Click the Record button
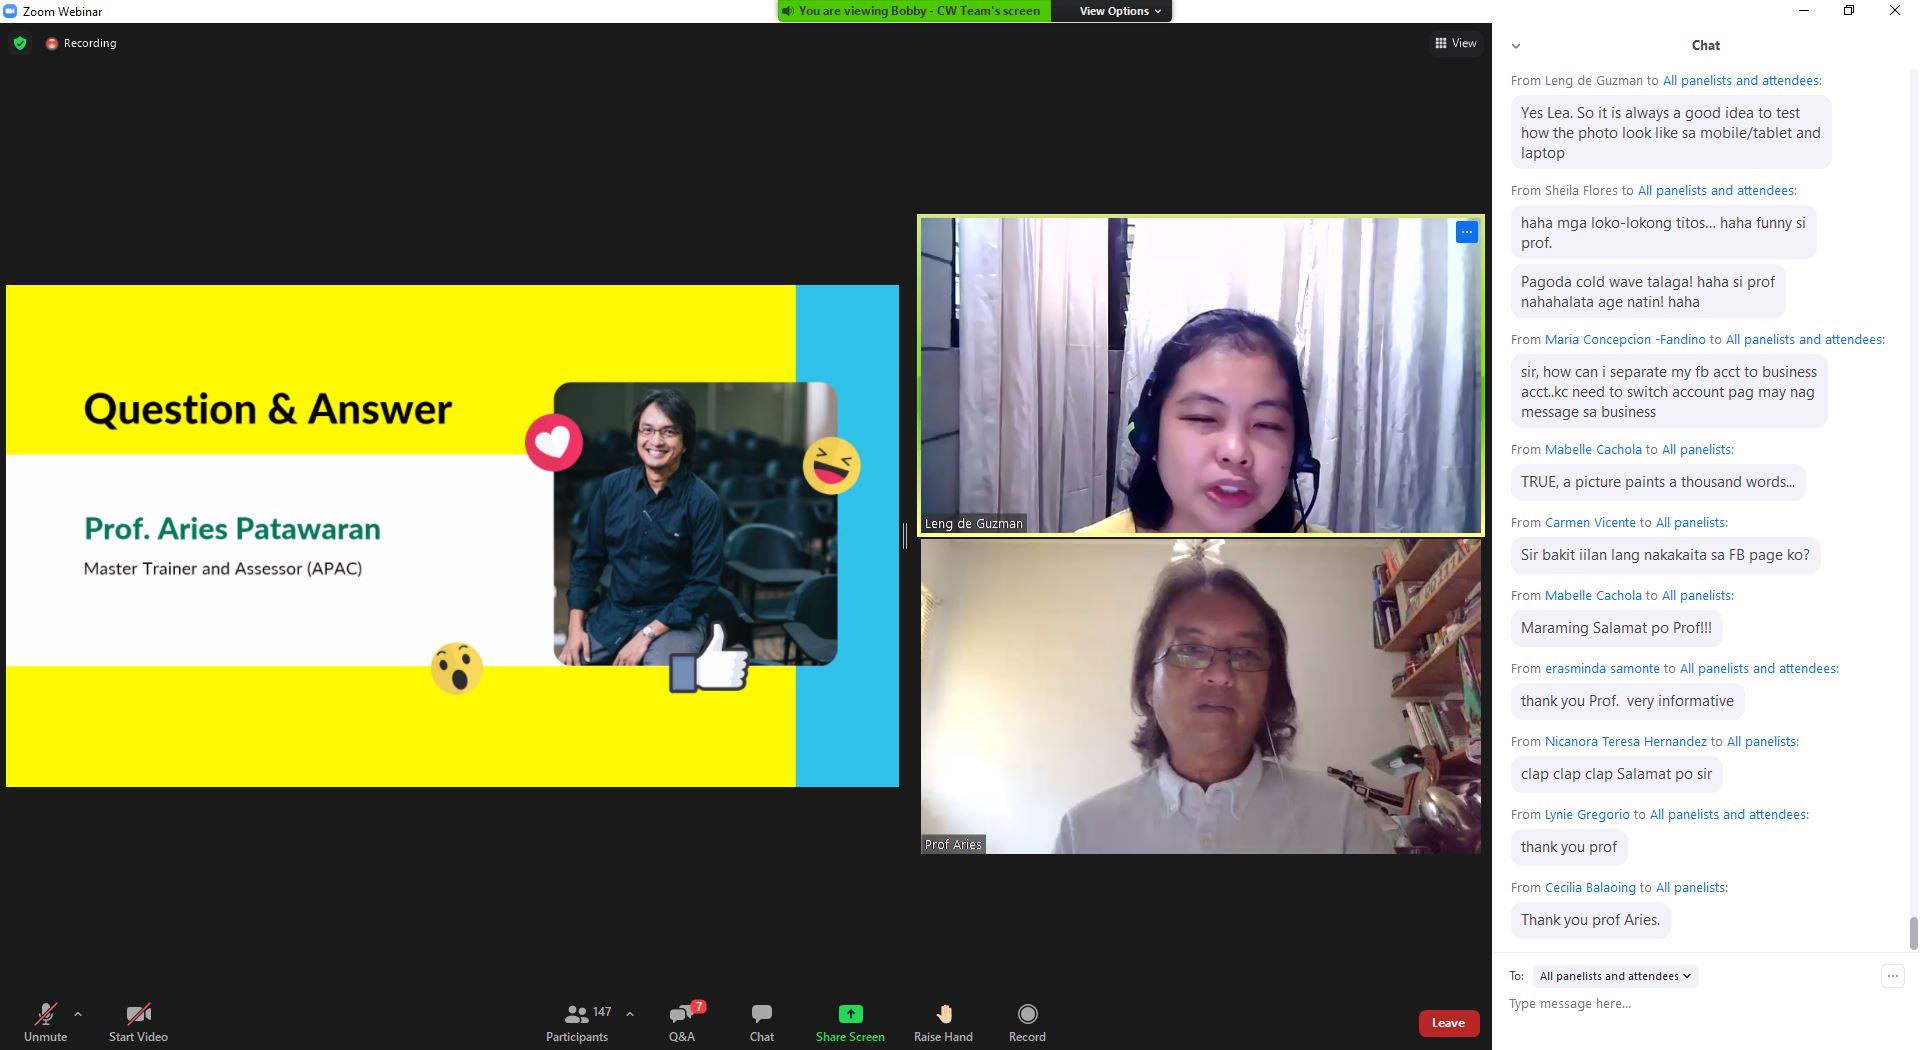 (x=1027, y=1023)
